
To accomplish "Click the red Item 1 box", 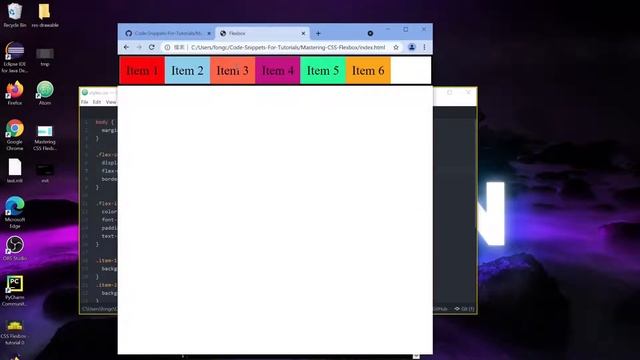I will 142,70.
